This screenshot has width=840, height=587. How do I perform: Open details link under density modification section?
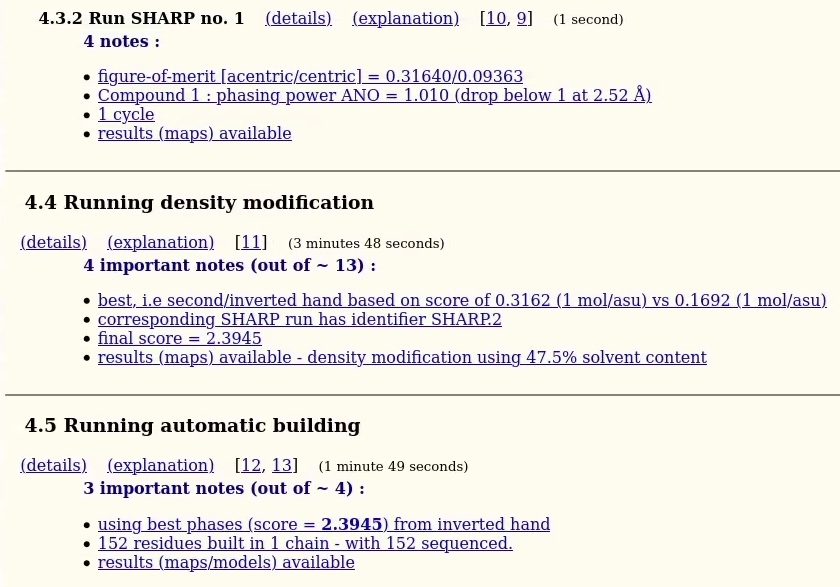tap(54, 243)
